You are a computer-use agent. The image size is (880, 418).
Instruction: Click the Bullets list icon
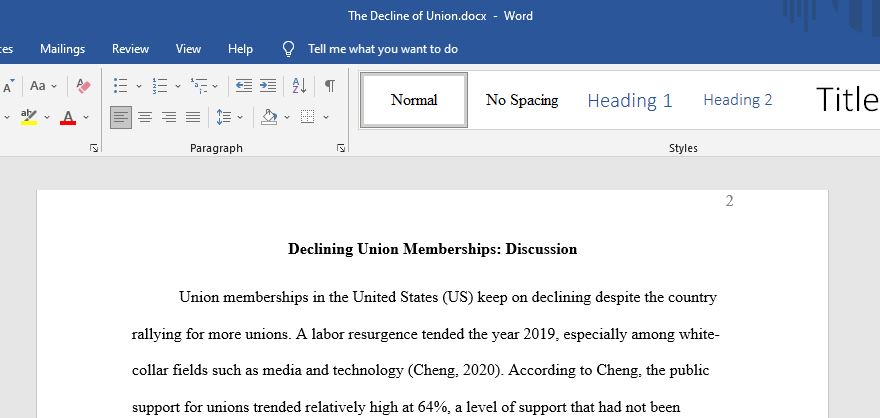120,86
